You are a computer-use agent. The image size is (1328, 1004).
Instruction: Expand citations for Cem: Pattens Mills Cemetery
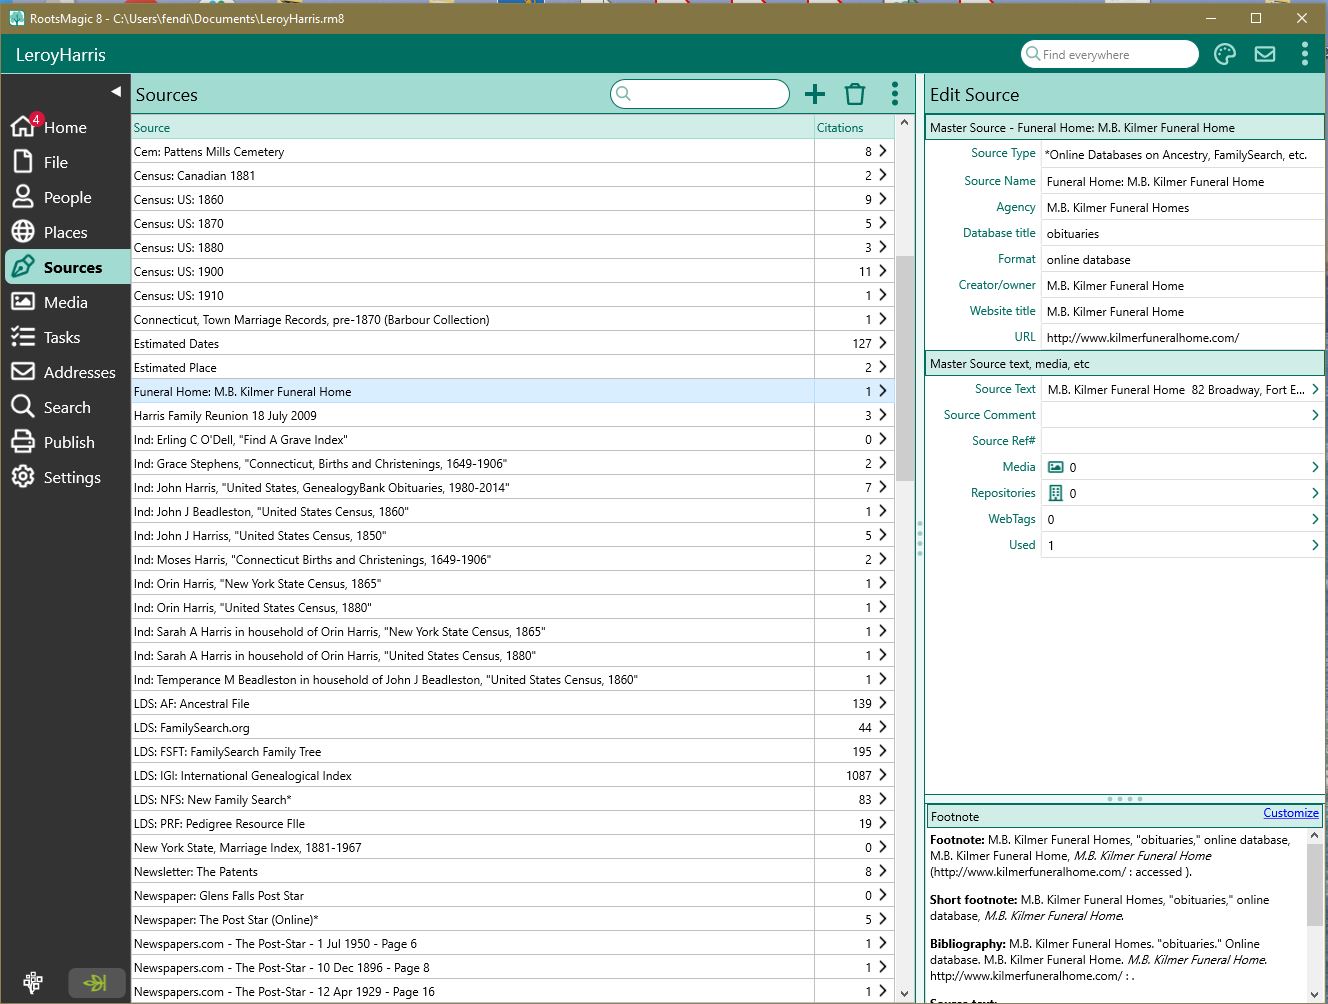[x=883, y=151]
